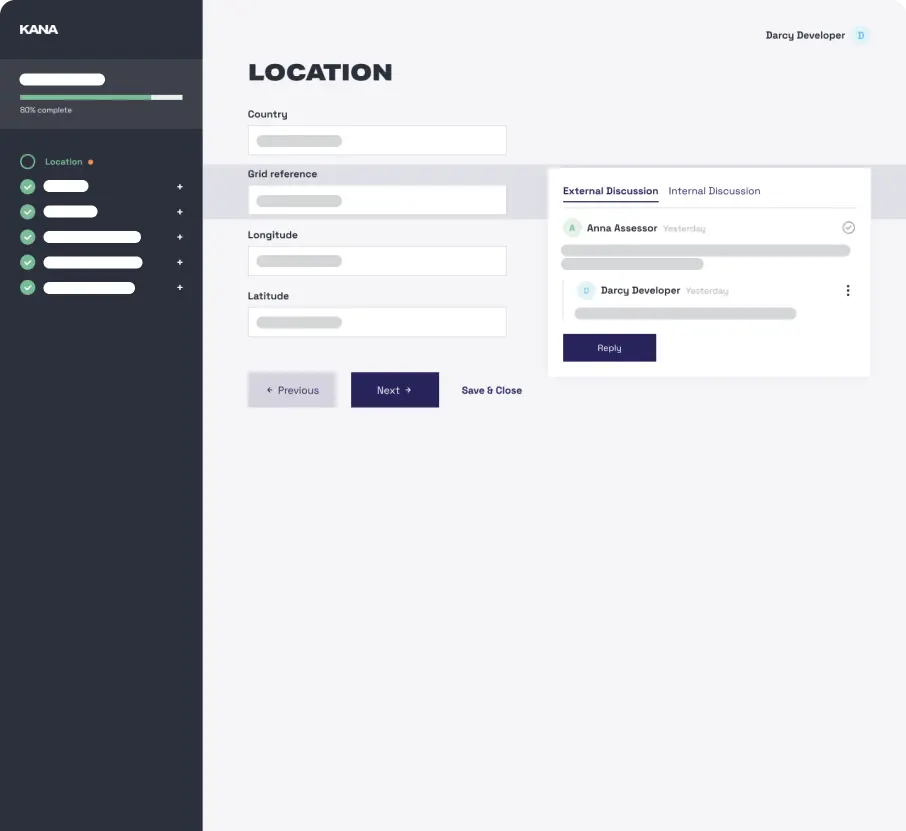Viewport: 906px width, 831px height.
Task: Click the Country input field
Action: pyautogui.click(x=377, y=140)
